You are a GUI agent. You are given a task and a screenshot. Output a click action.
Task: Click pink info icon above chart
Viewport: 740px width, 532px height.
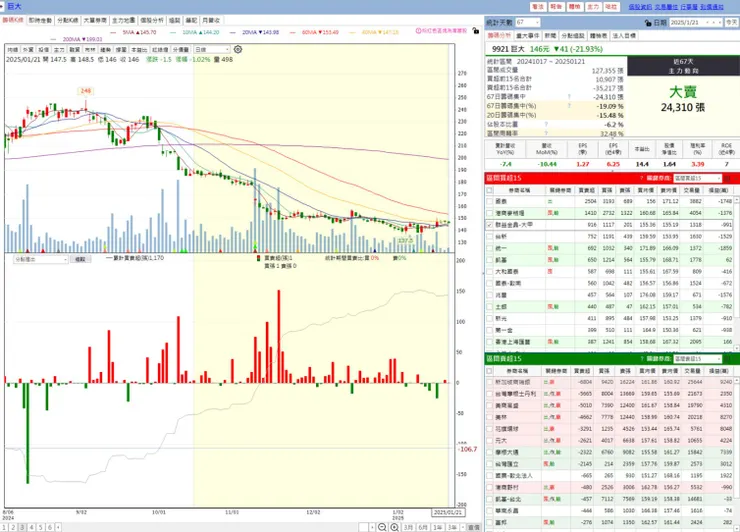[x=418, y=31]
